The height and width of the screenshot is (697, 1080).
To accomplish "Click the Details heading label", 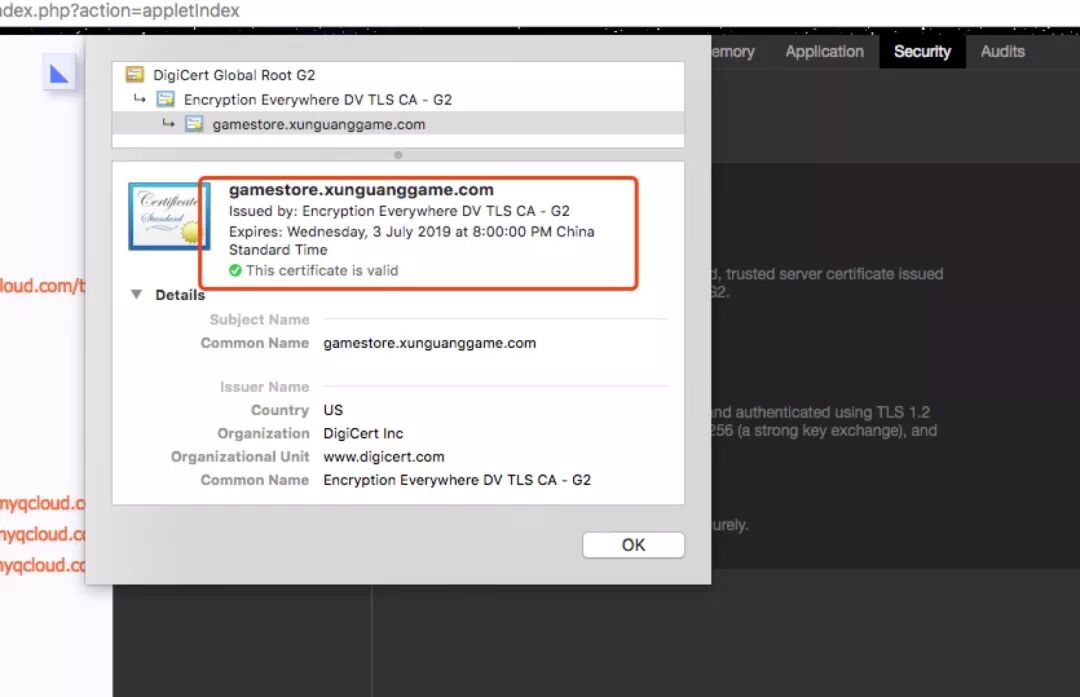I will [180, 295].
